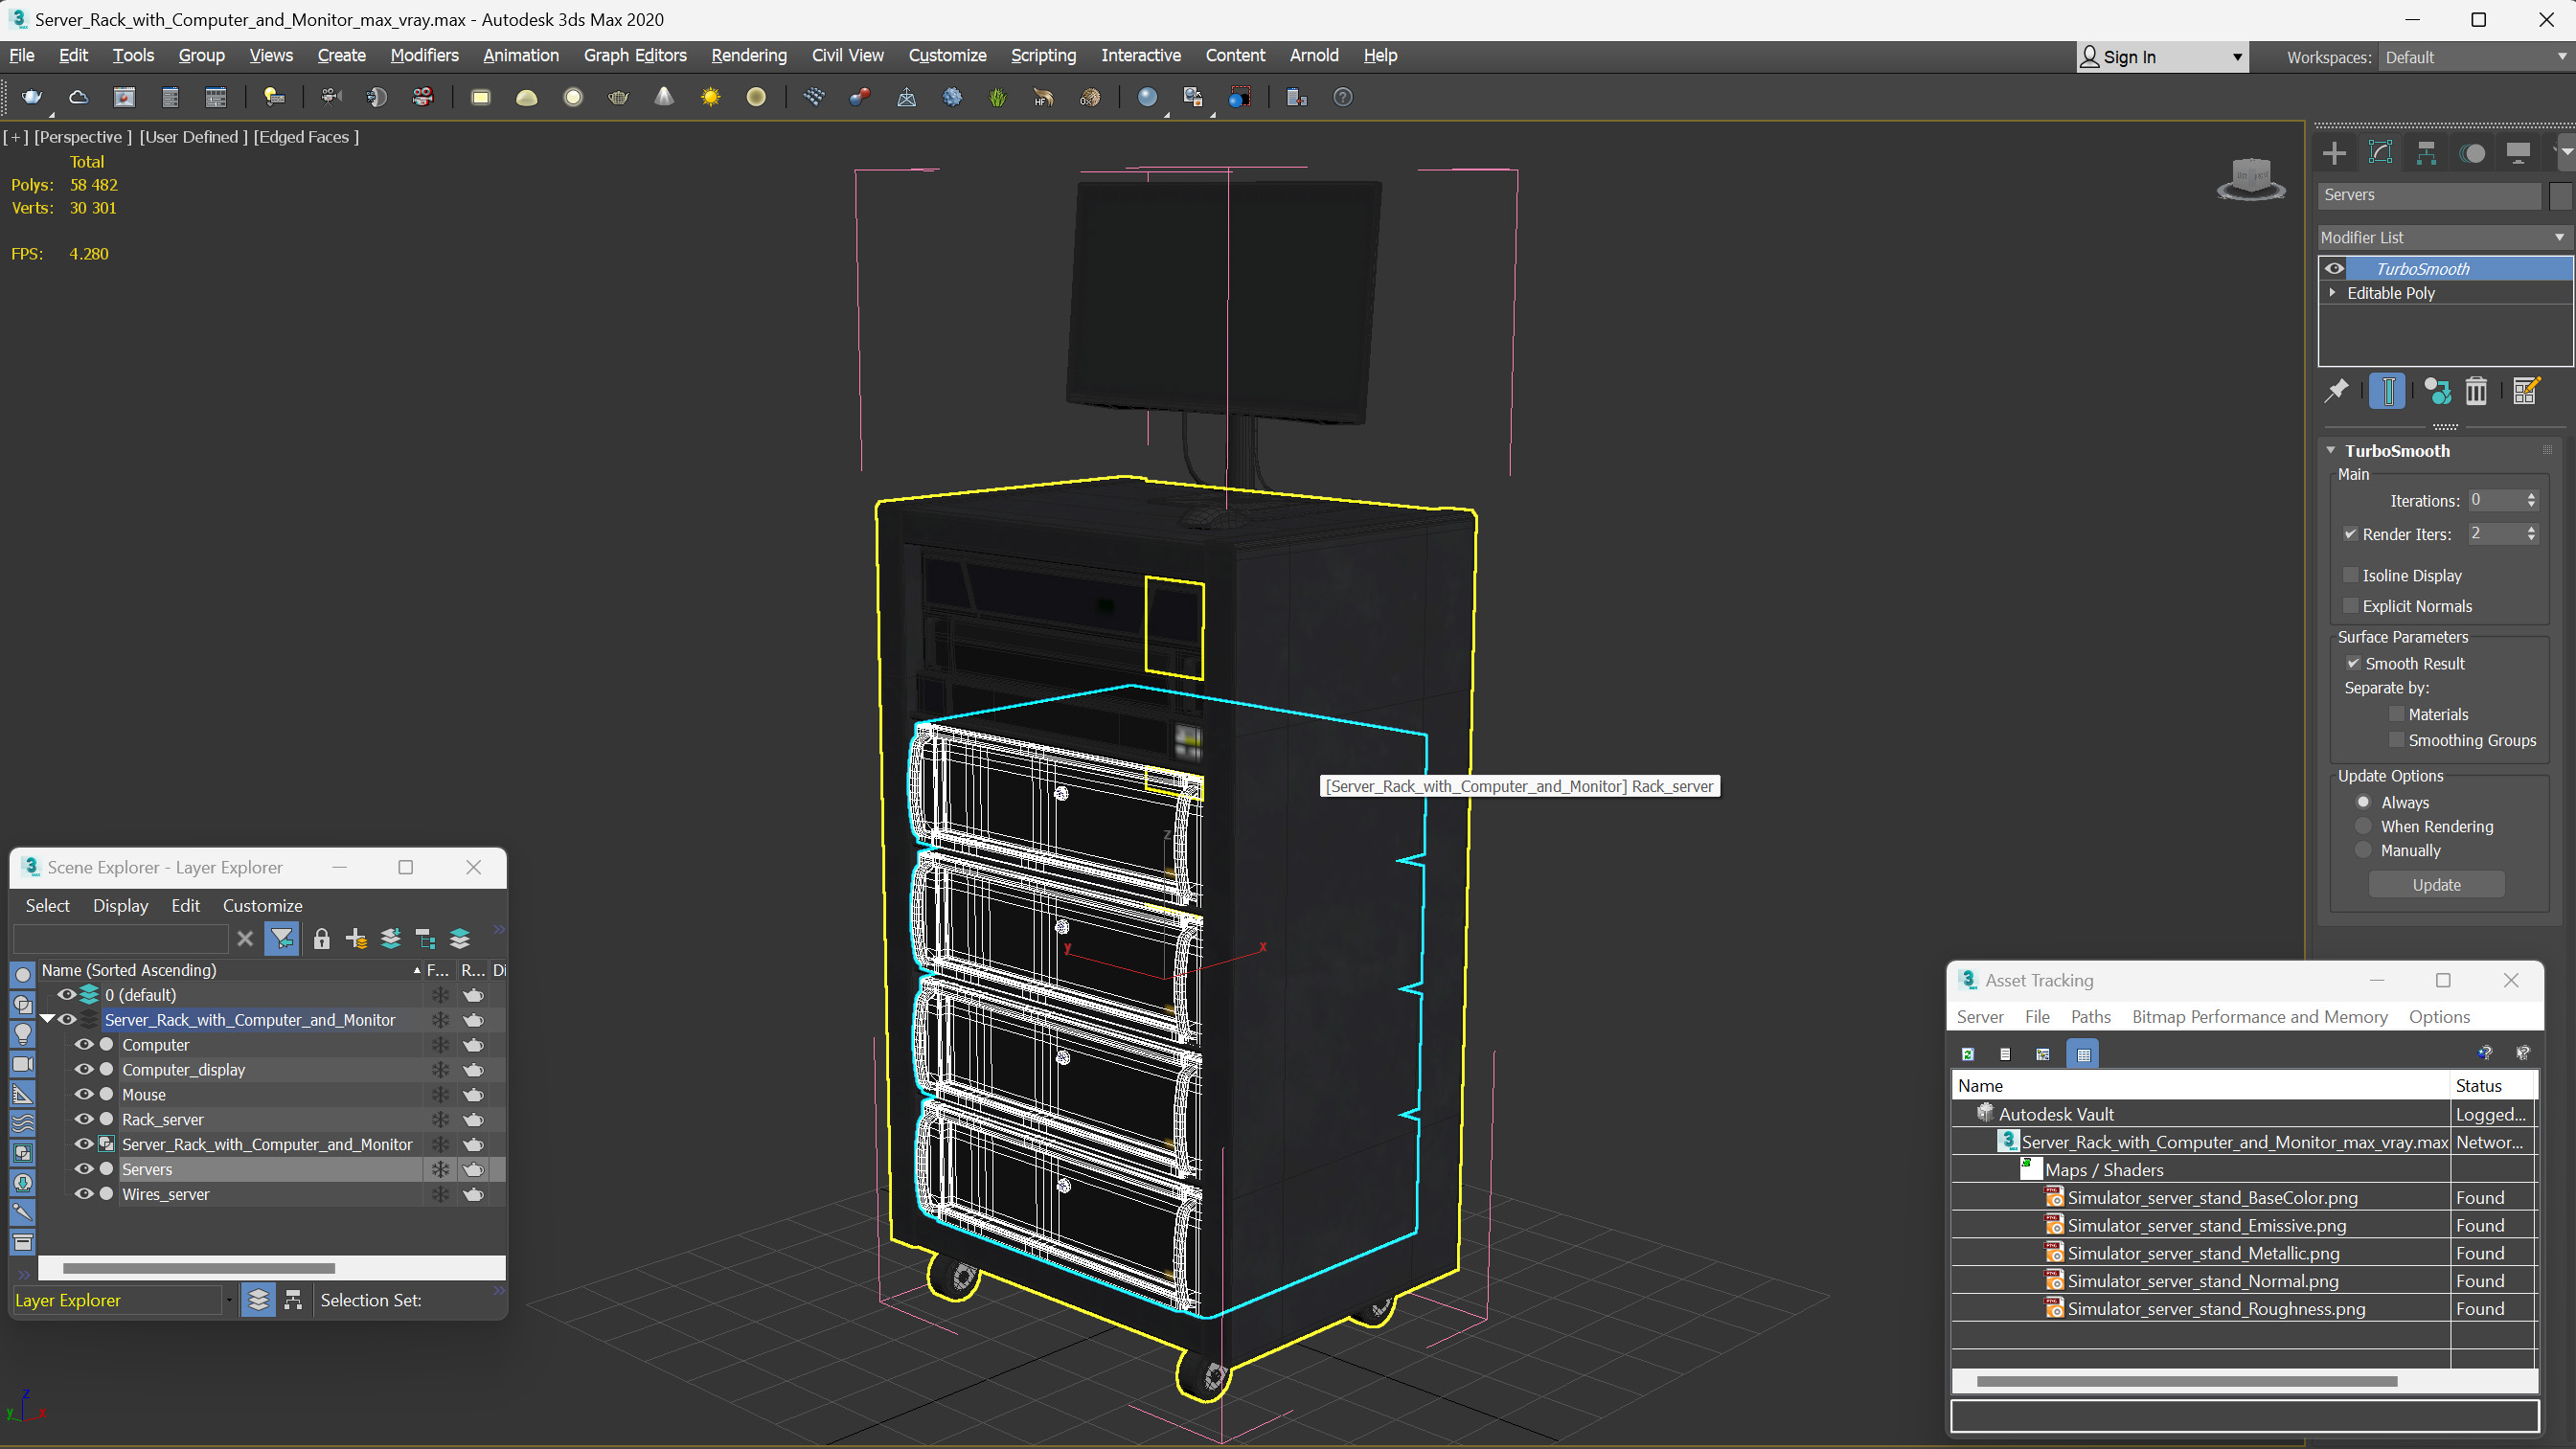Toggle visibility of 0 (default) layer

[66, 995]
